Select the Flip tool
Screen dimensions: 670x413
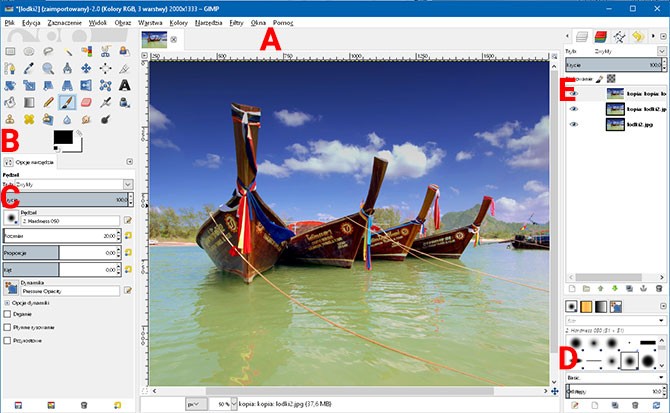(86, 85)
